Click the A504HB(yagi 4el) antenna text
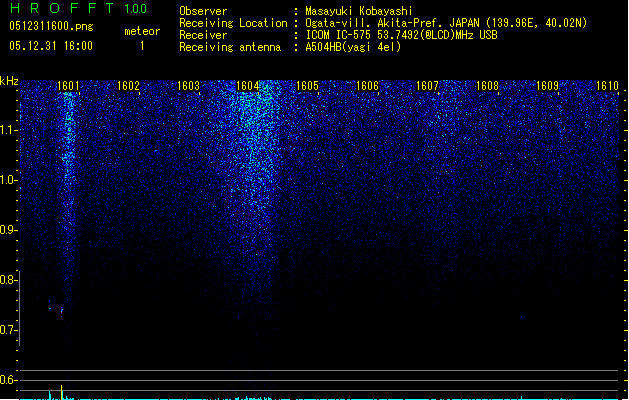The height and width of the screenshot is (400, 629). point(353,47)
